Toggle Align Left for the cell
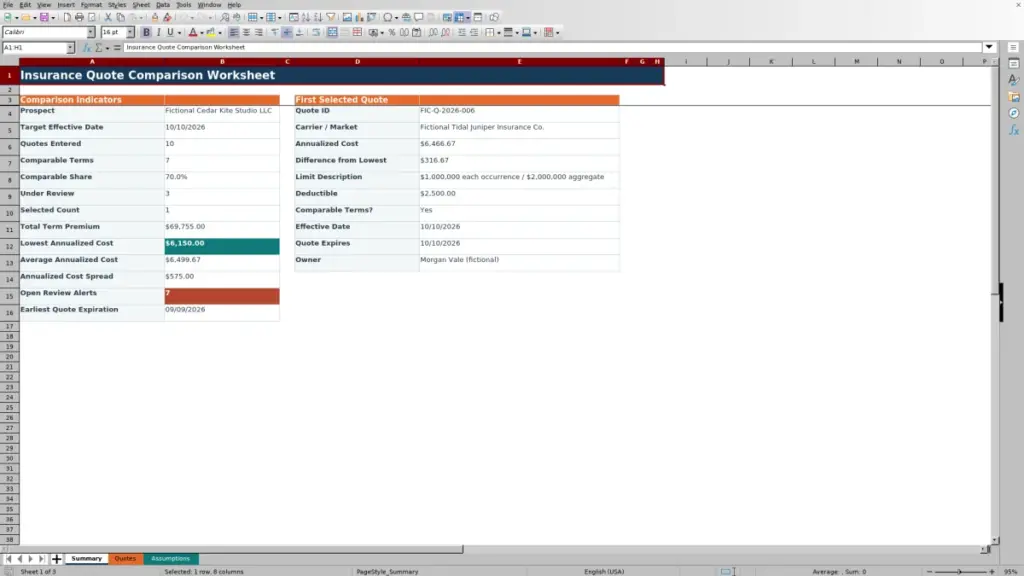 point(234,32)
